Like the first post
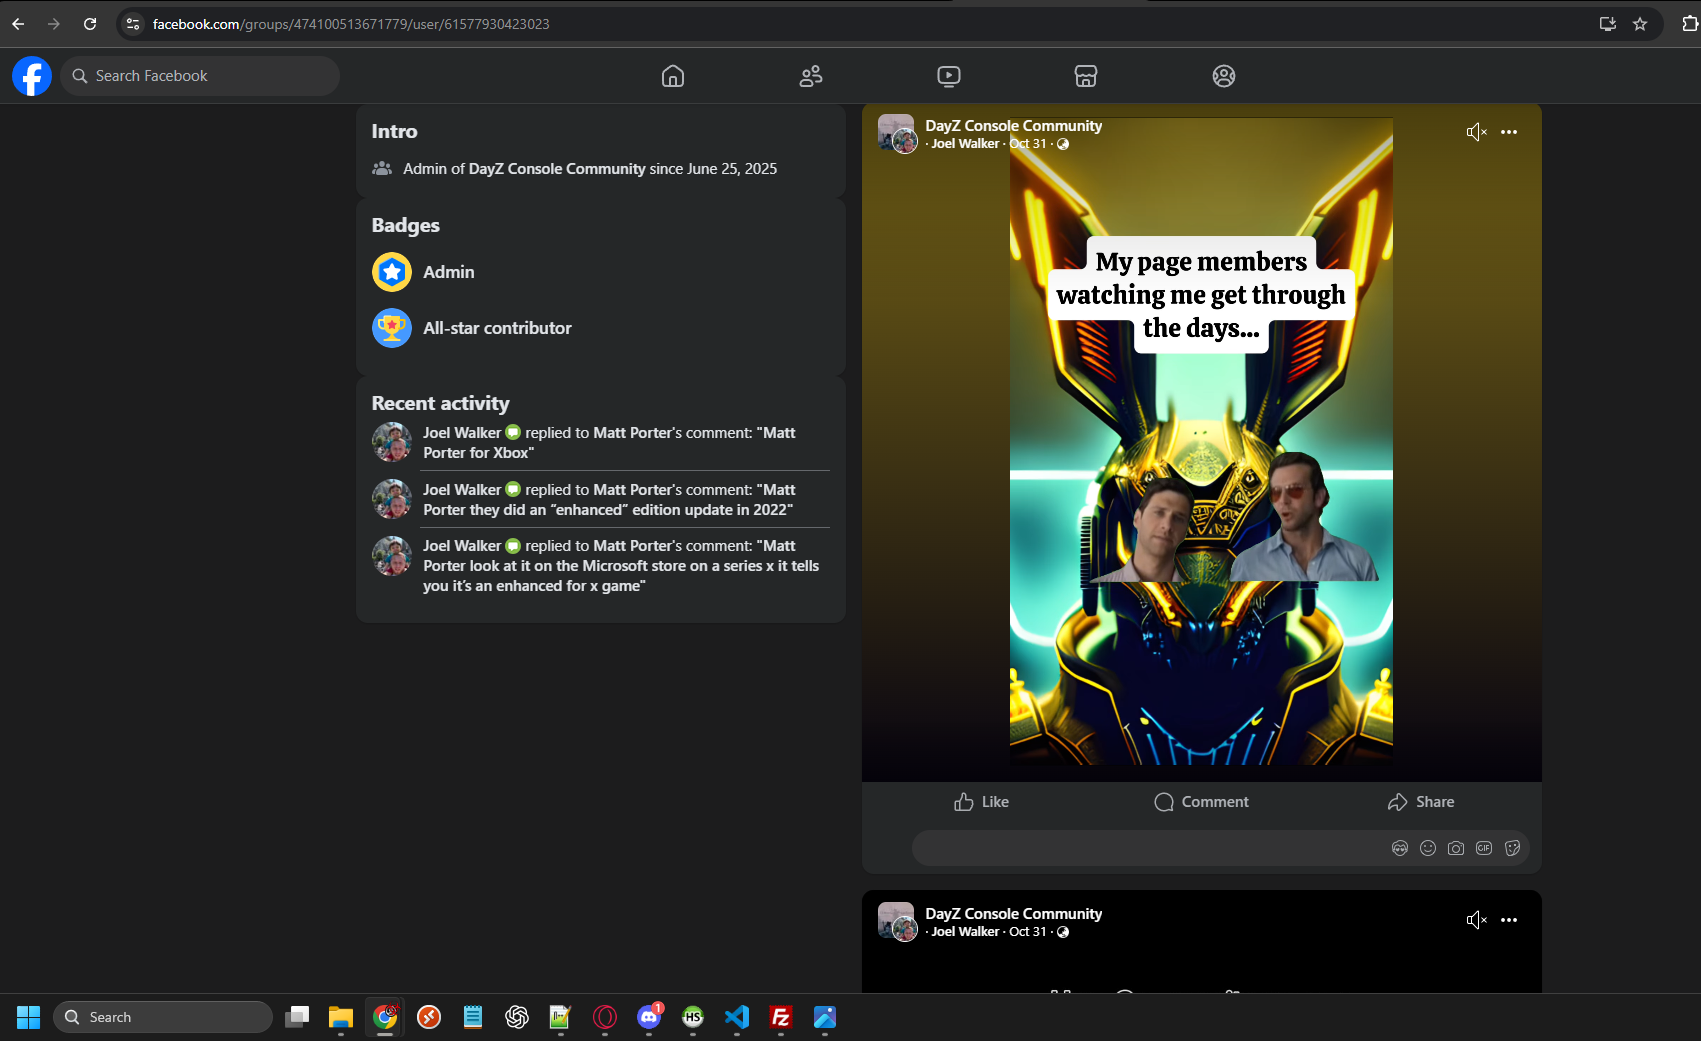Screen dimensions: 1701x1041 click(981, 802)
